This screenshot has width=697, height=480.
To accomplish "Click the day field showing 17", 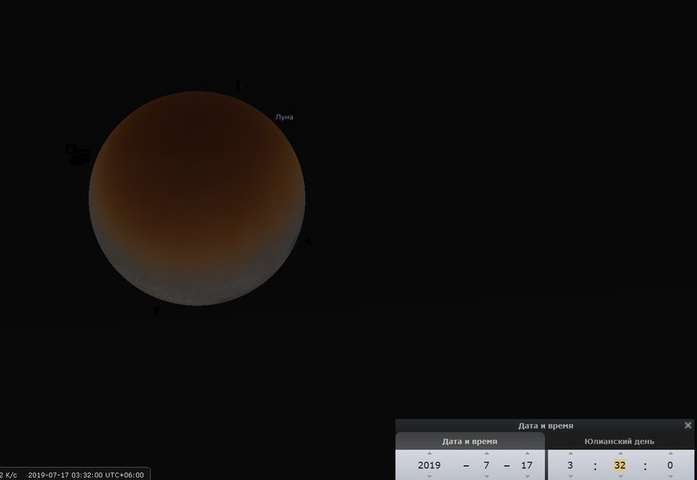I will [x=527, y=465].
